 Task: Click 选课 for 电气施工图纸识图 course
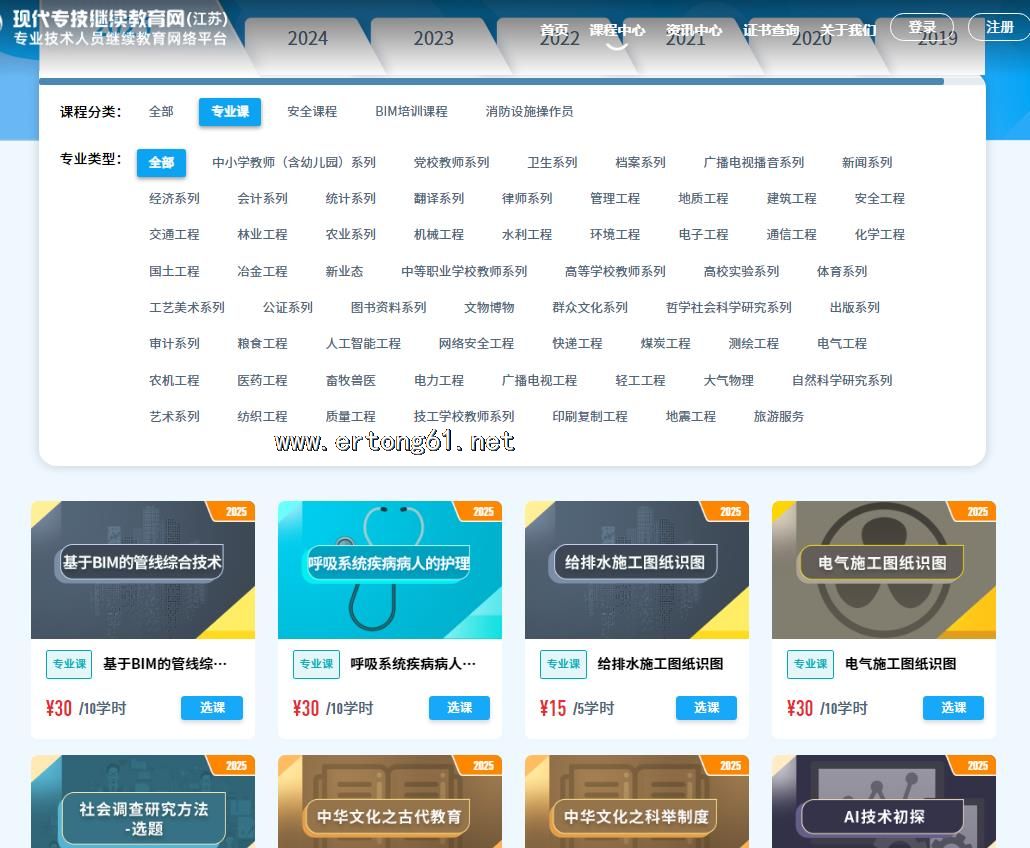tap(953, 708)
